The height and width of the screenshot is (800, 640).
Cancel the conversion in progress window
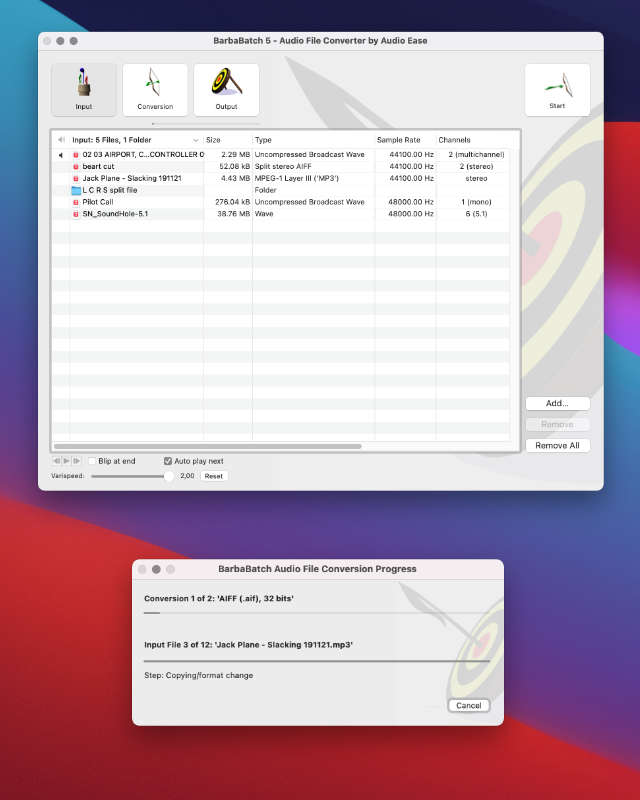[x=469, y=705]
